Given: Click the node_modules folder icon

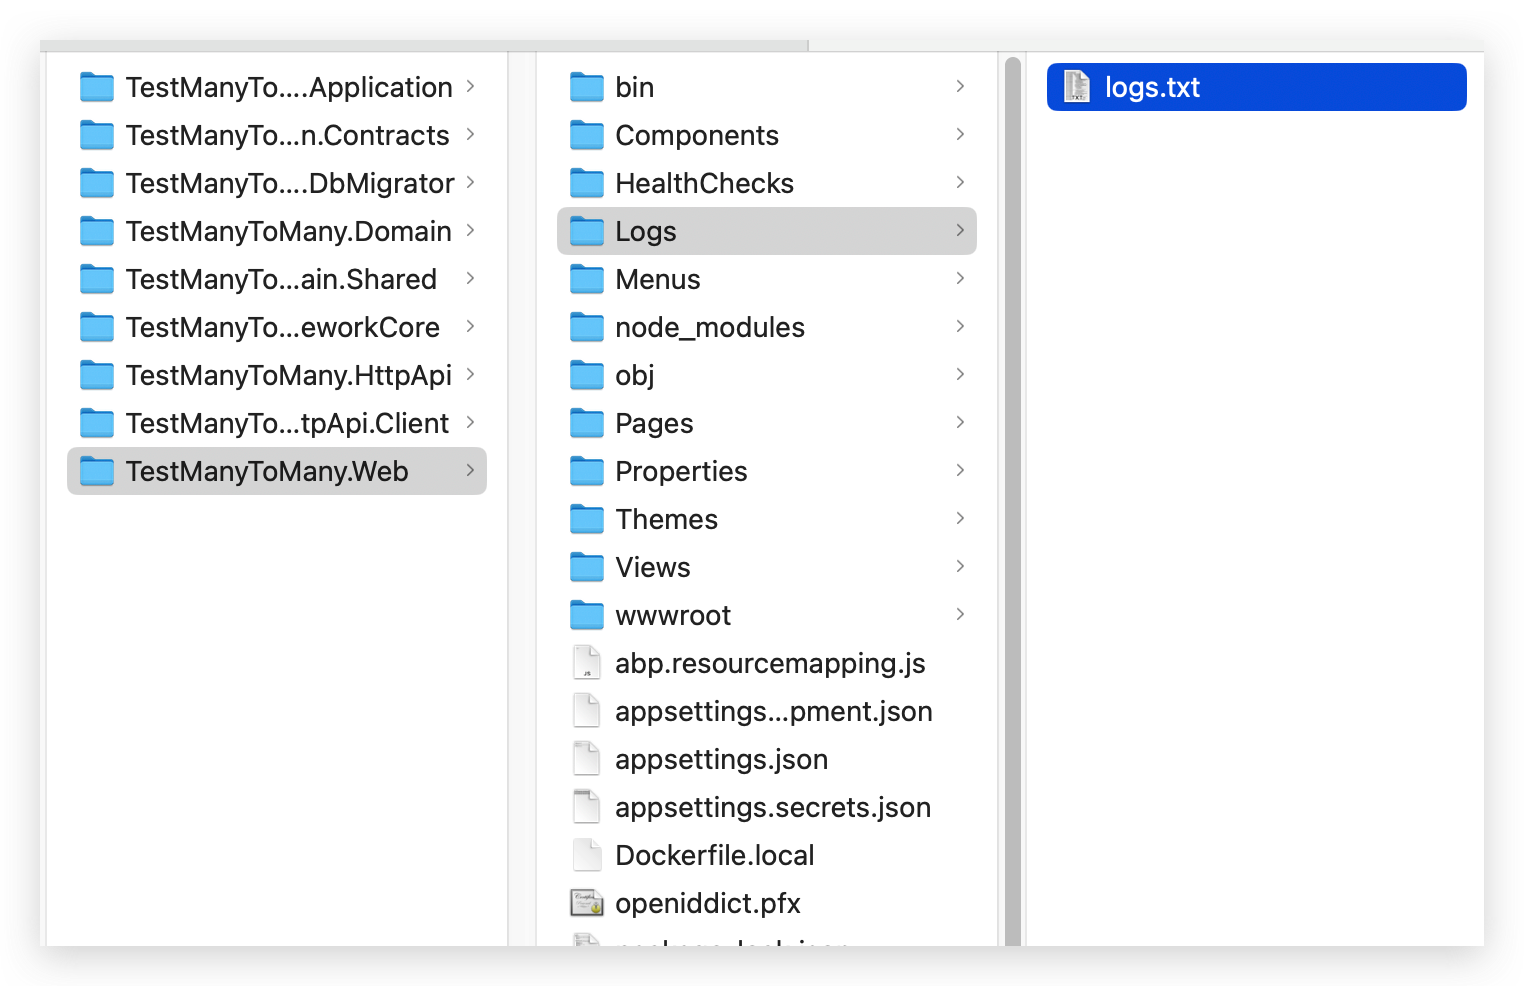Looking at the screenshot, I should 587,327.
